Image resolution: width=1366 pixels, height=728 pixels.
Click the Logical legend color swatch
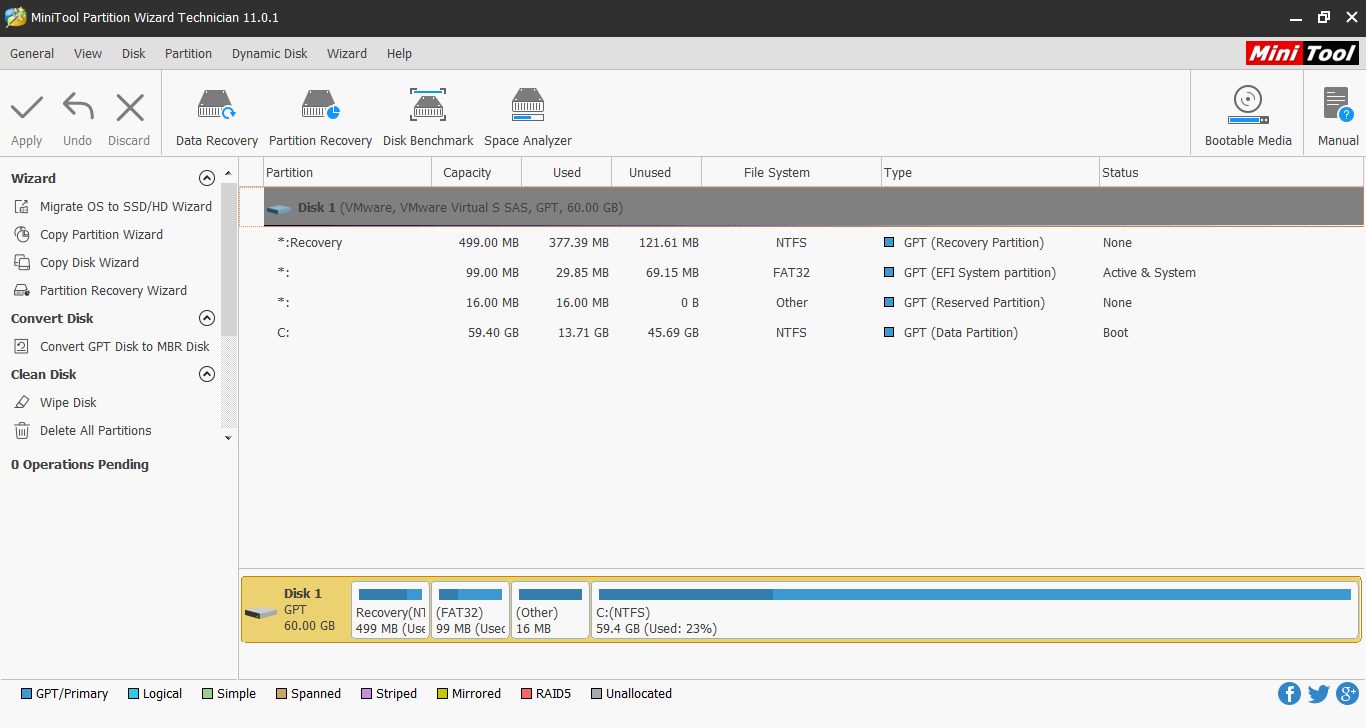coord(133,694)
